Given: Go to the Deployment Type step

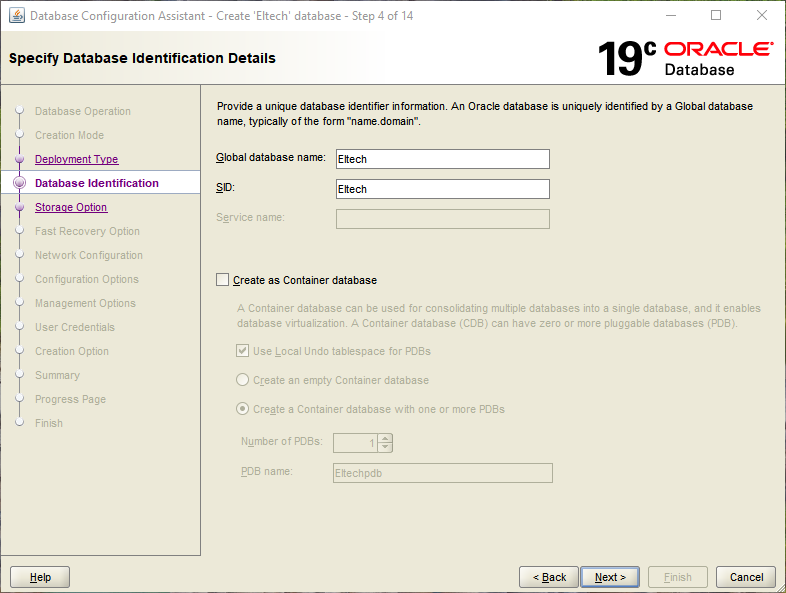Looking at the screenshot, I should pos(76,160).
